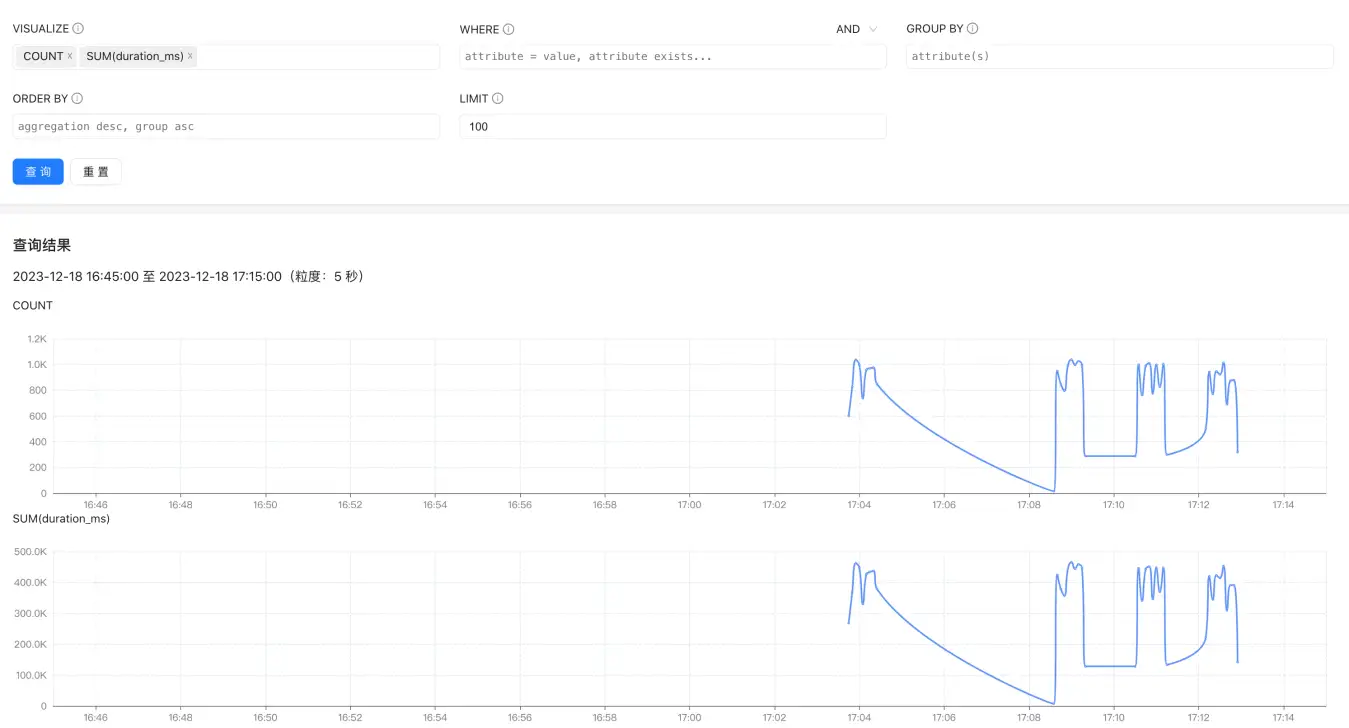This screenshot has width=1349, height=728.
Task: Click the LIMIT input showing 100
Action: pos(672,127)
